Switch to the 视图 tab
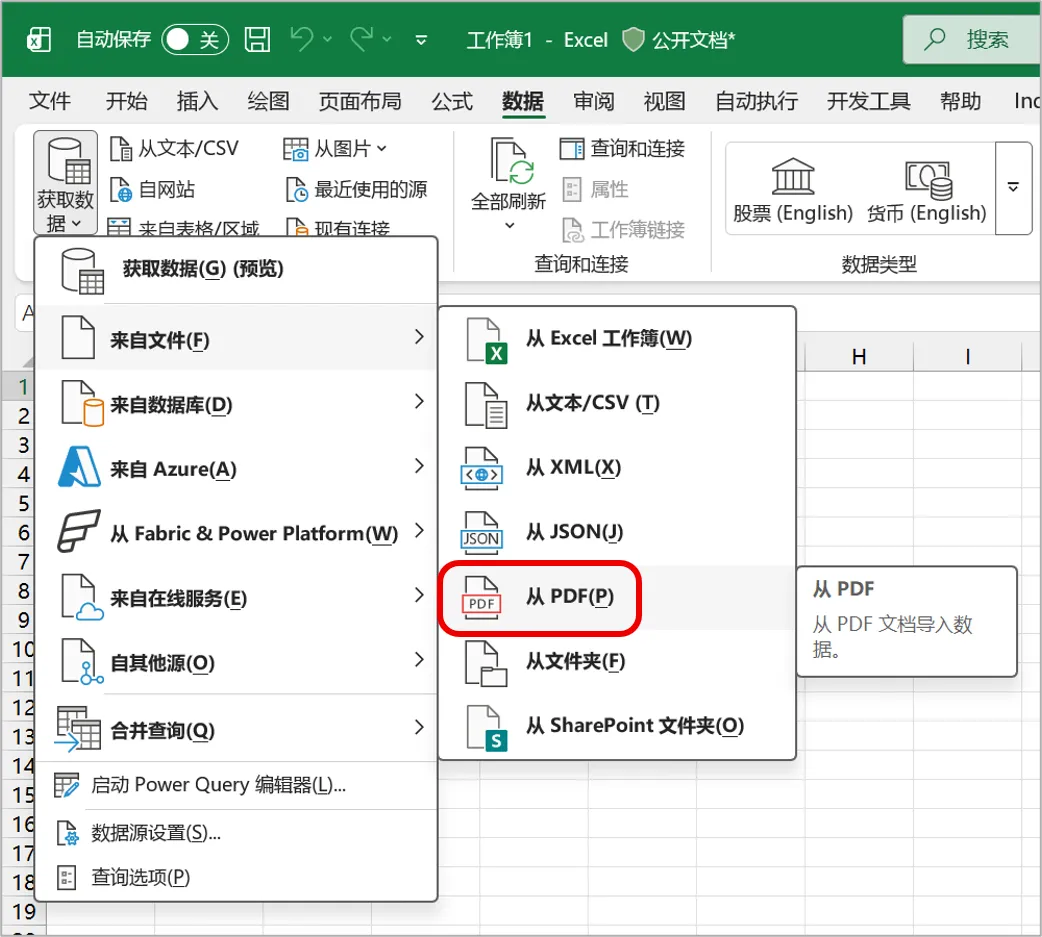 tap(665, 101)
